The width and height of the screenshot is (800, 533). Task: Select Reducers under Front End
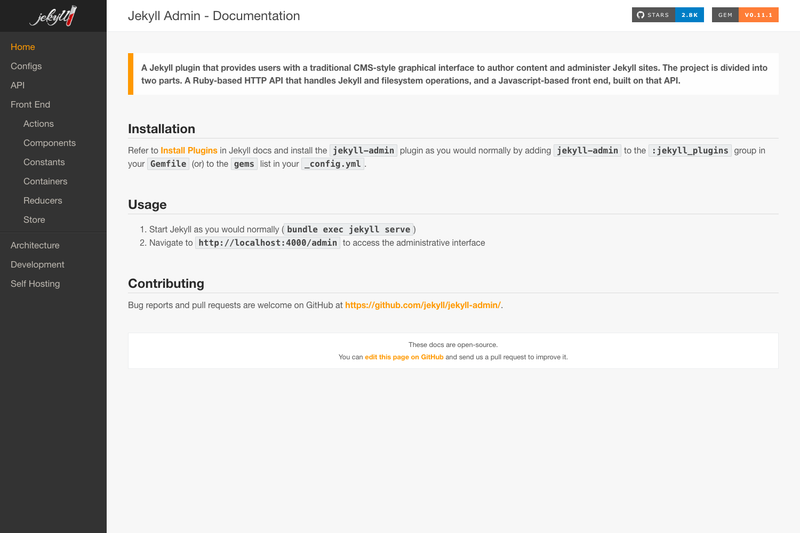pos(42,200)
